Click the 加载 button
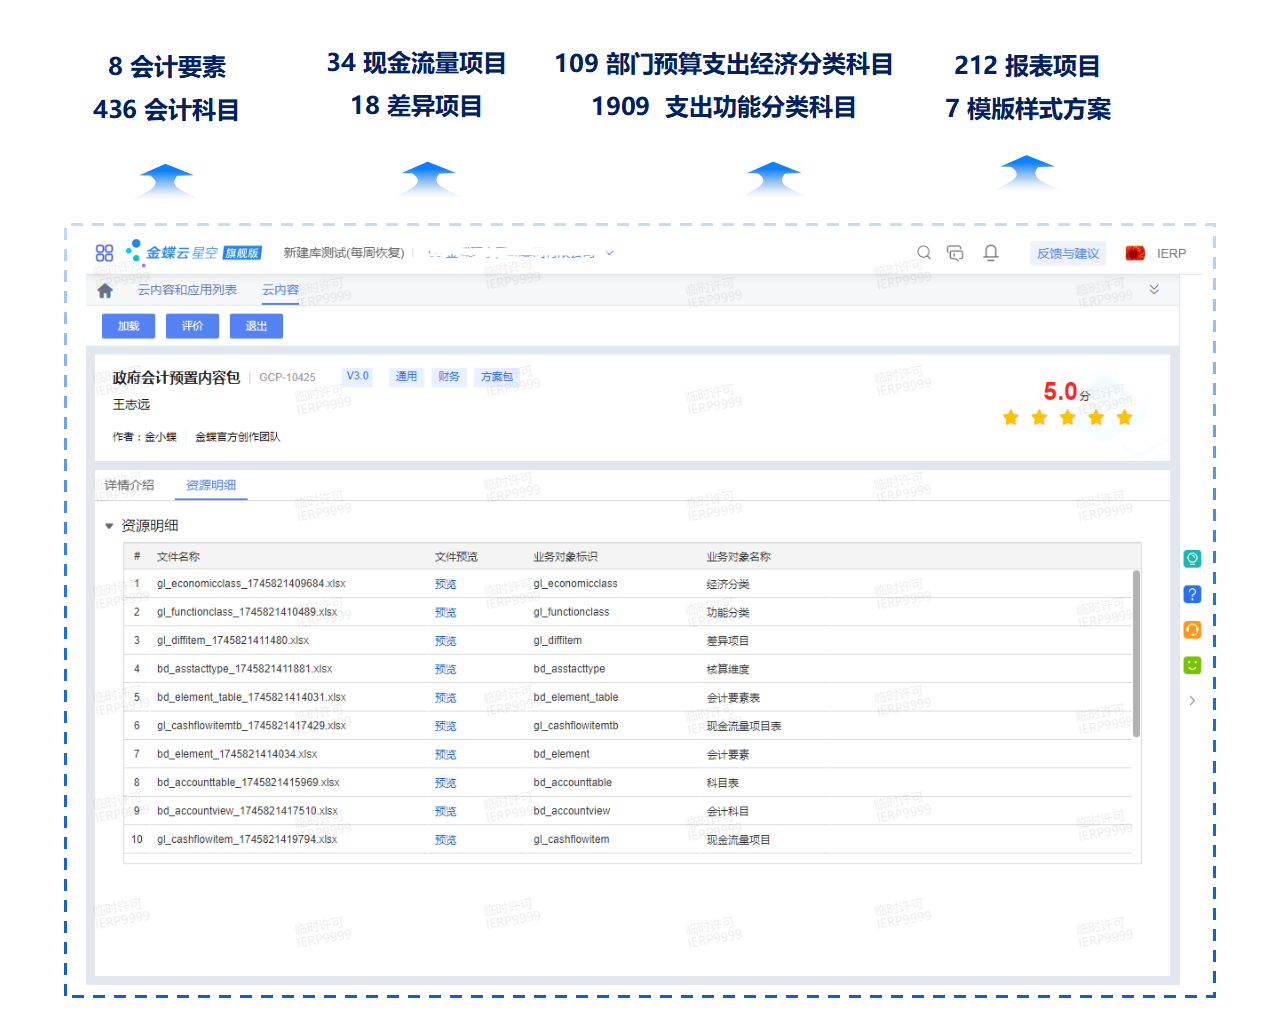Screen dimensions: 1275x1024 pyautogui.click(x=128, y=326)
